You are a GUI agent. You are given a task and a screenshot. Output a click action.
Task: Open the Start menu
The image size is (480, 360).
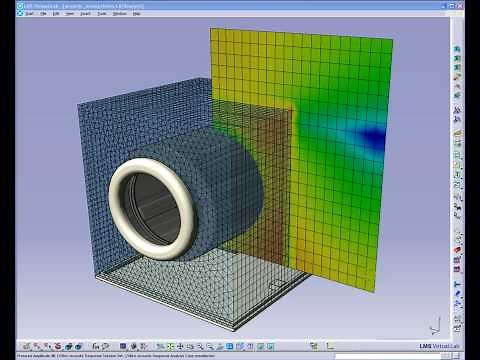[x=29, y=14]
